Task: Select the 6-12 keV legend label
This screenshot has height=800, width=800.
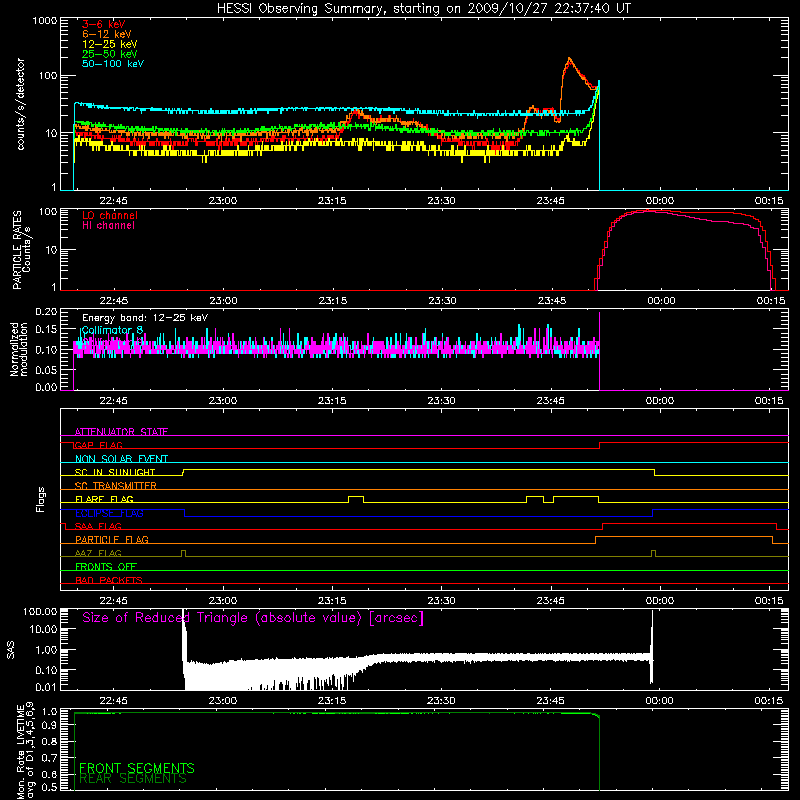Action: click(107, 34)
